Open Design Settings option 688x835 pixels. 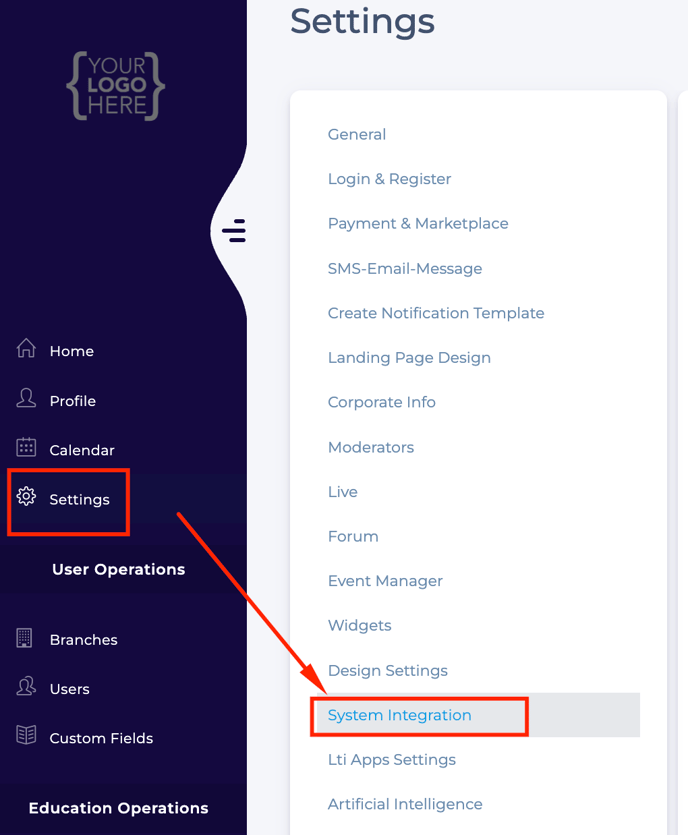[388, 670]
